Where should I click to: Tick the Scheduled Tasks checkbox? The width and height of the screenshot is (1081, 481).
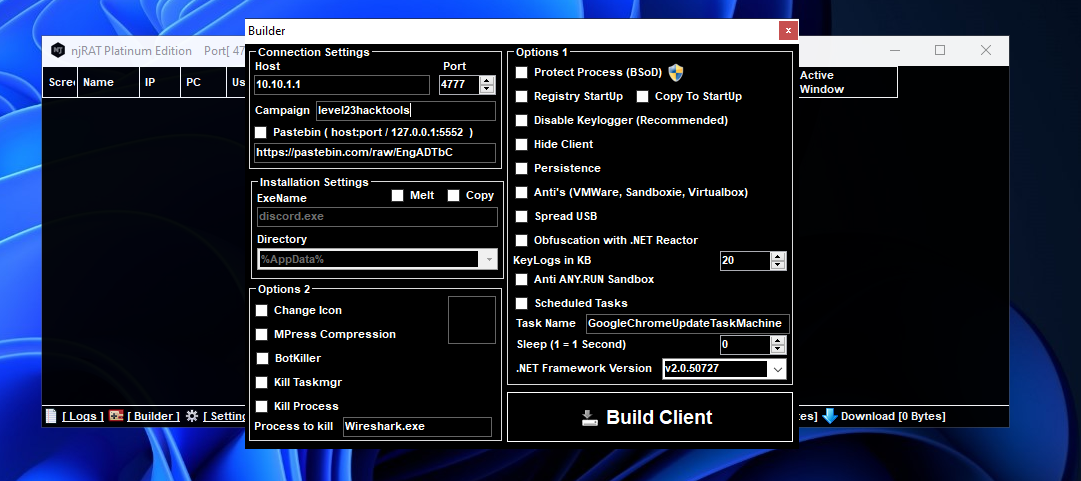tap(522, 303)
